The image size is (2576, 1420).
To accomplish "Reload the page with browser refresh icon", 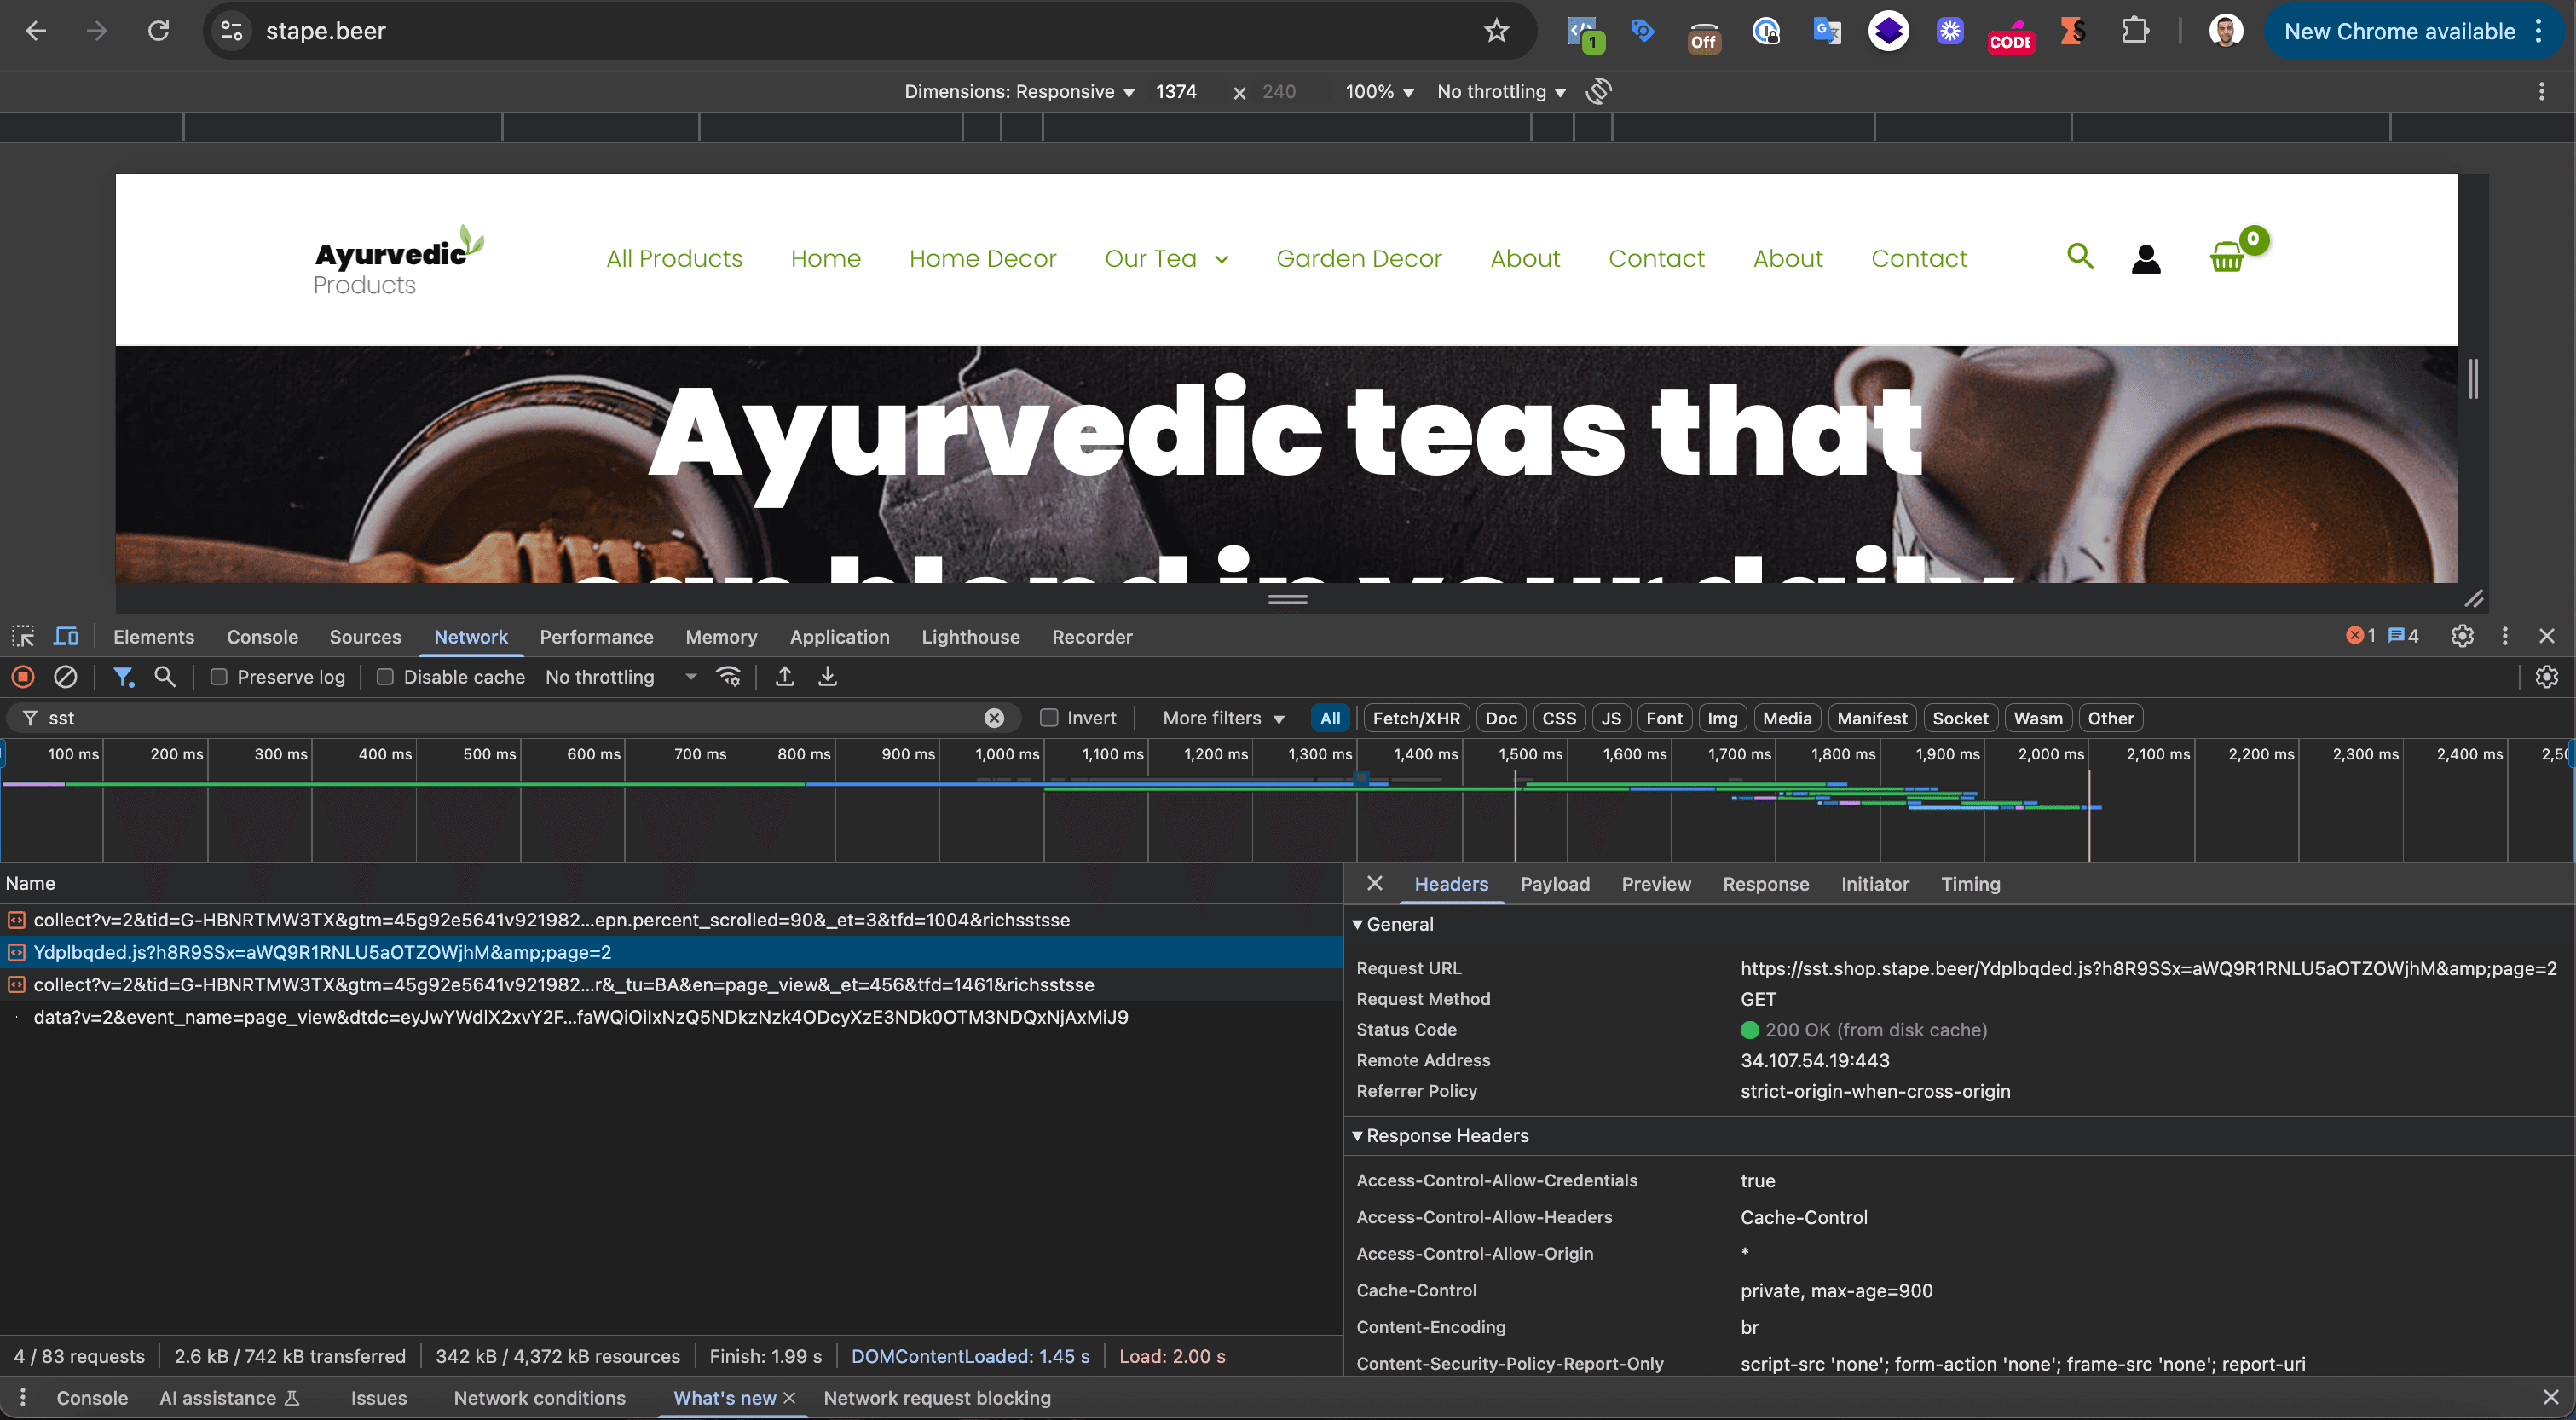I will click(158, 31).
